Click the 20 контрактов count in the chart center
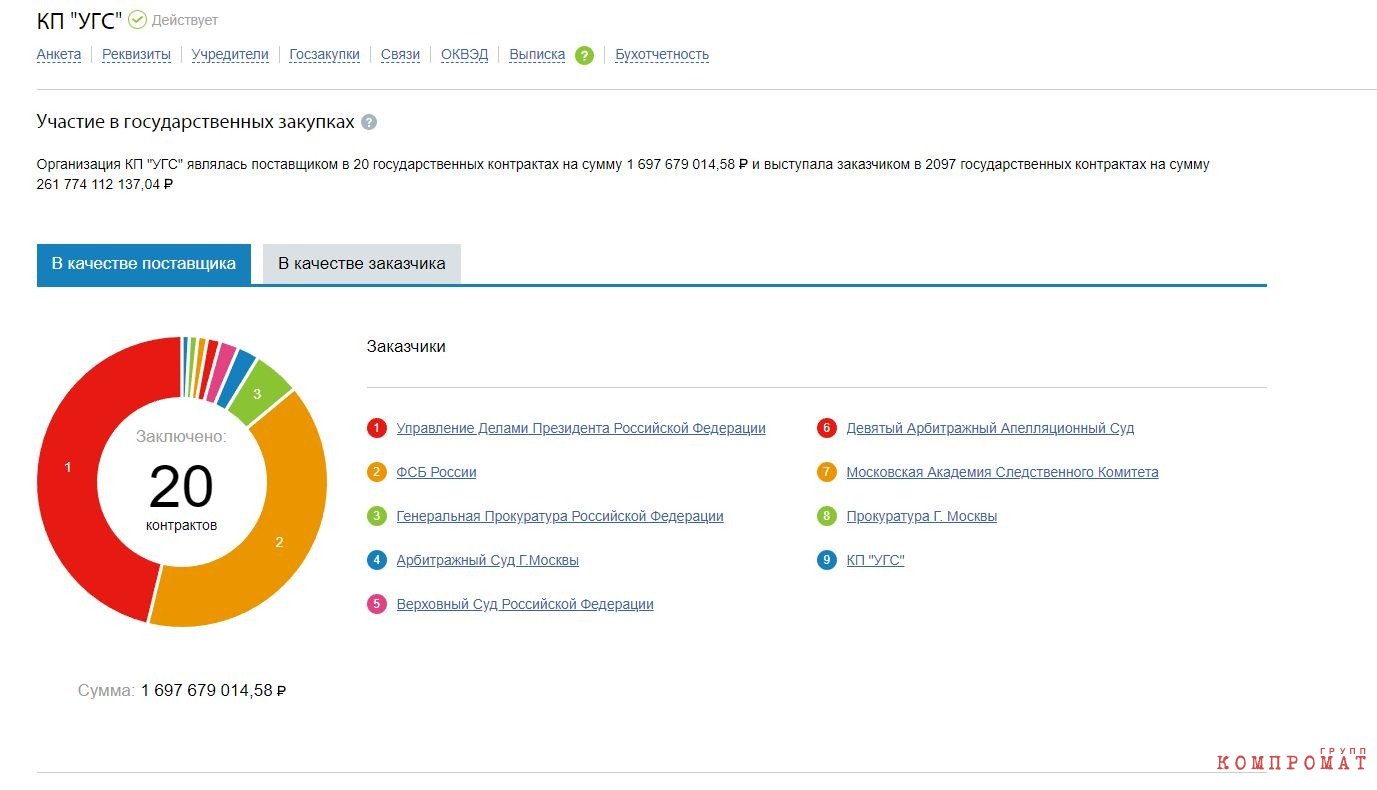This screenshot has width=1377, height=790. tap(181, 497)
